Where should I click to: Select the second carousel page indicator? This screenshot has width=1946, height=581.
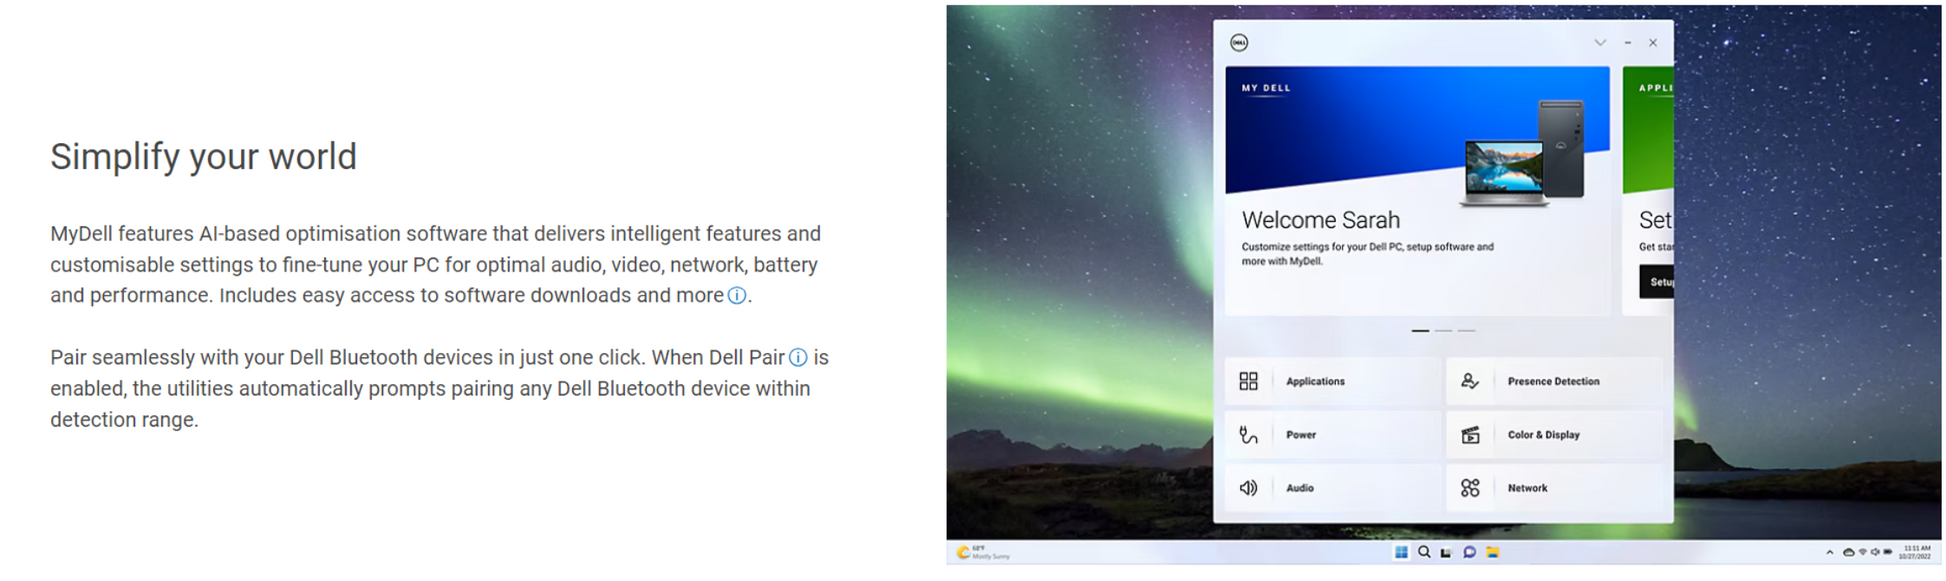[1443, 330]
